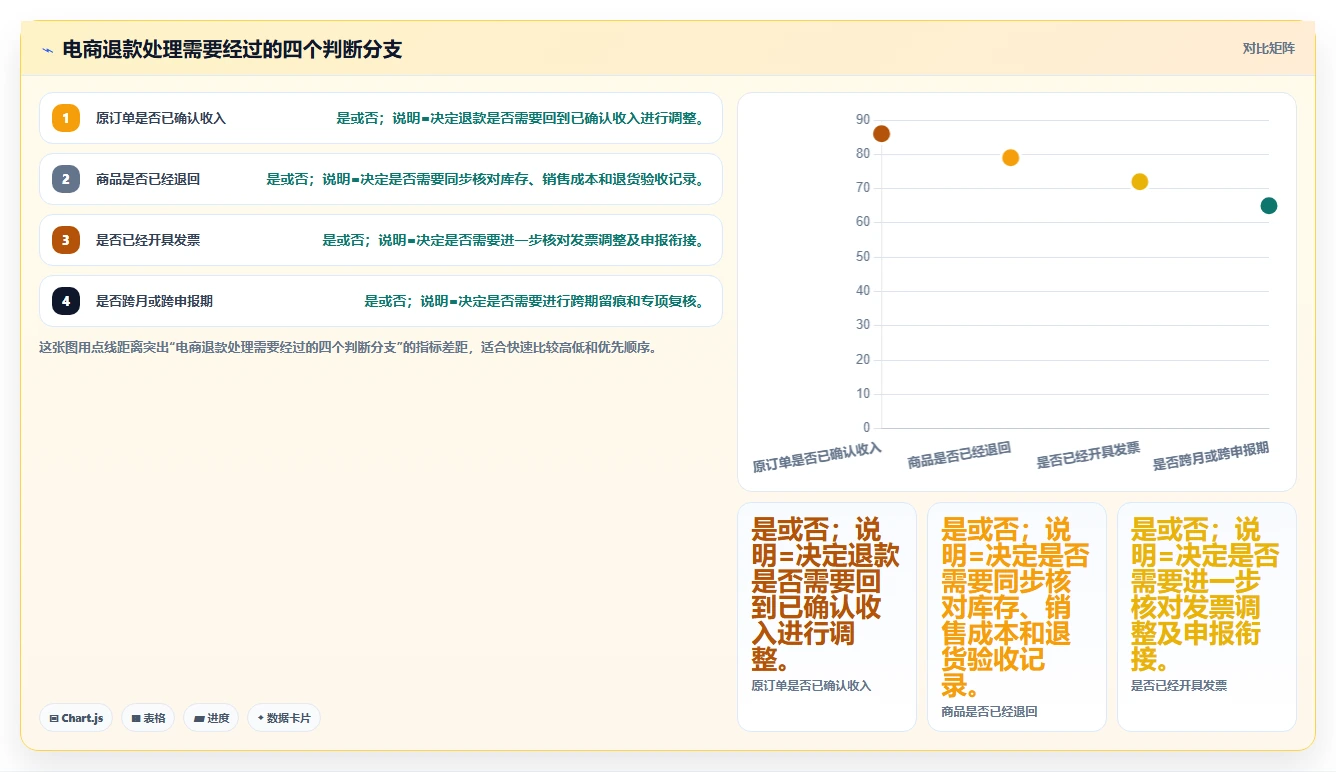Click the 对比矩阵 label in header
1336x772 pixels.
1268,48
